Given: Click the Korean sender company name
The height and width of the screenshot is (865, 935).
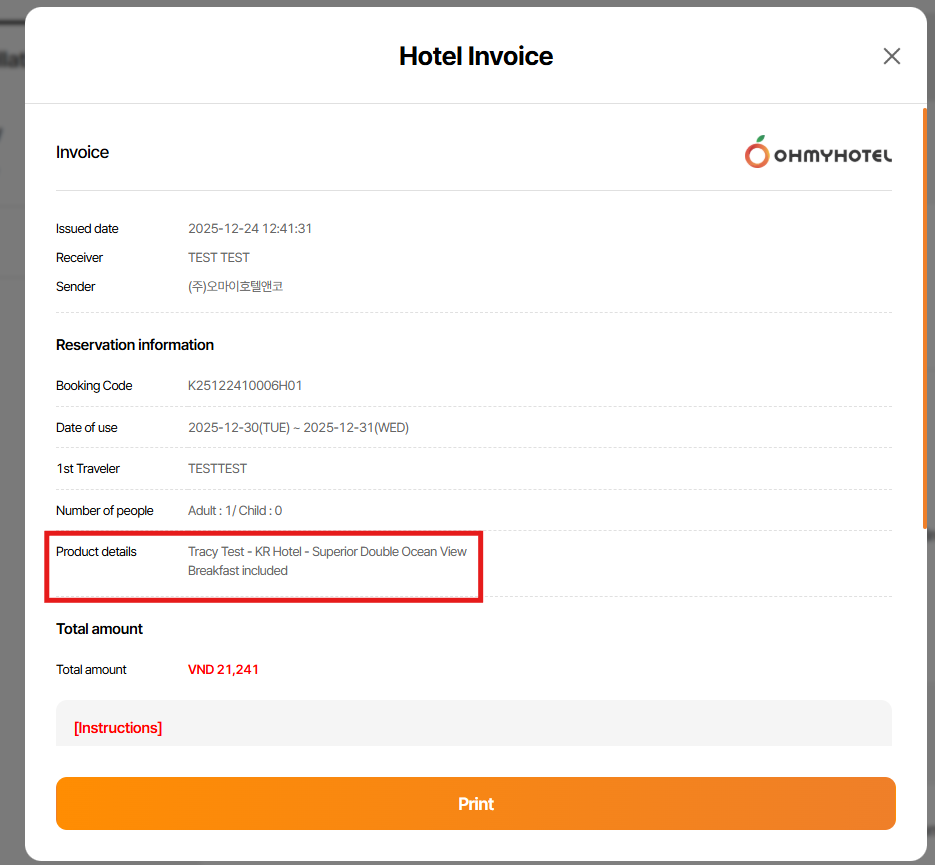Looking at the screenshot, I should click(x=235, y=287).
